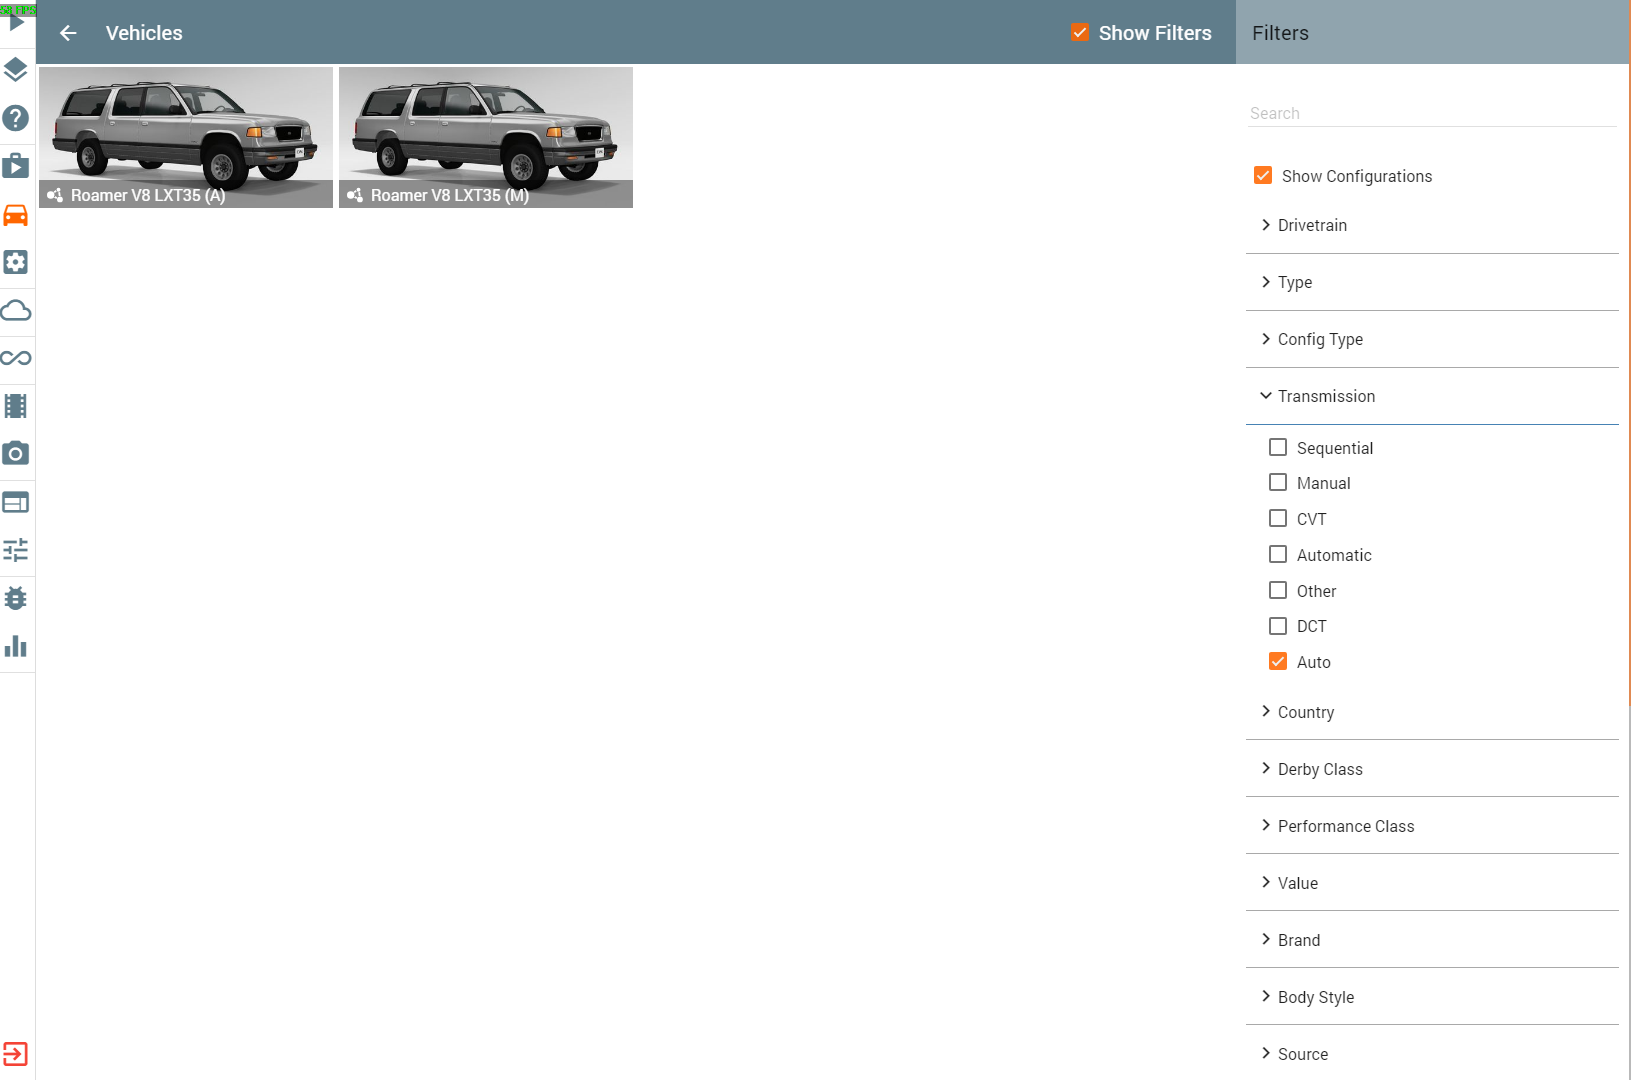Open the vehicle config gear icon
The image size is (1631, 1080).
click(x=15, y=262)
